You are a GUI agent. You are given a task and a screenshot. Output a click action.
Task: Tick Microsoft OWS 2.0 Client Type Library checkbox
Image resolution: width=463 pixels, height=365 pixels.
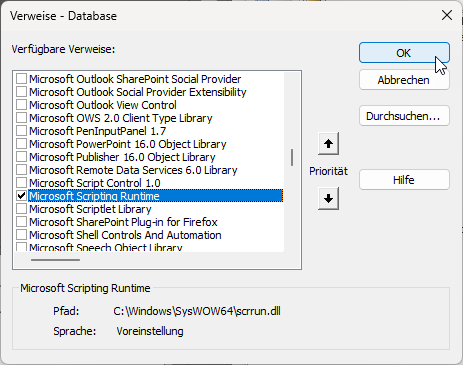(x=22, y=118)
